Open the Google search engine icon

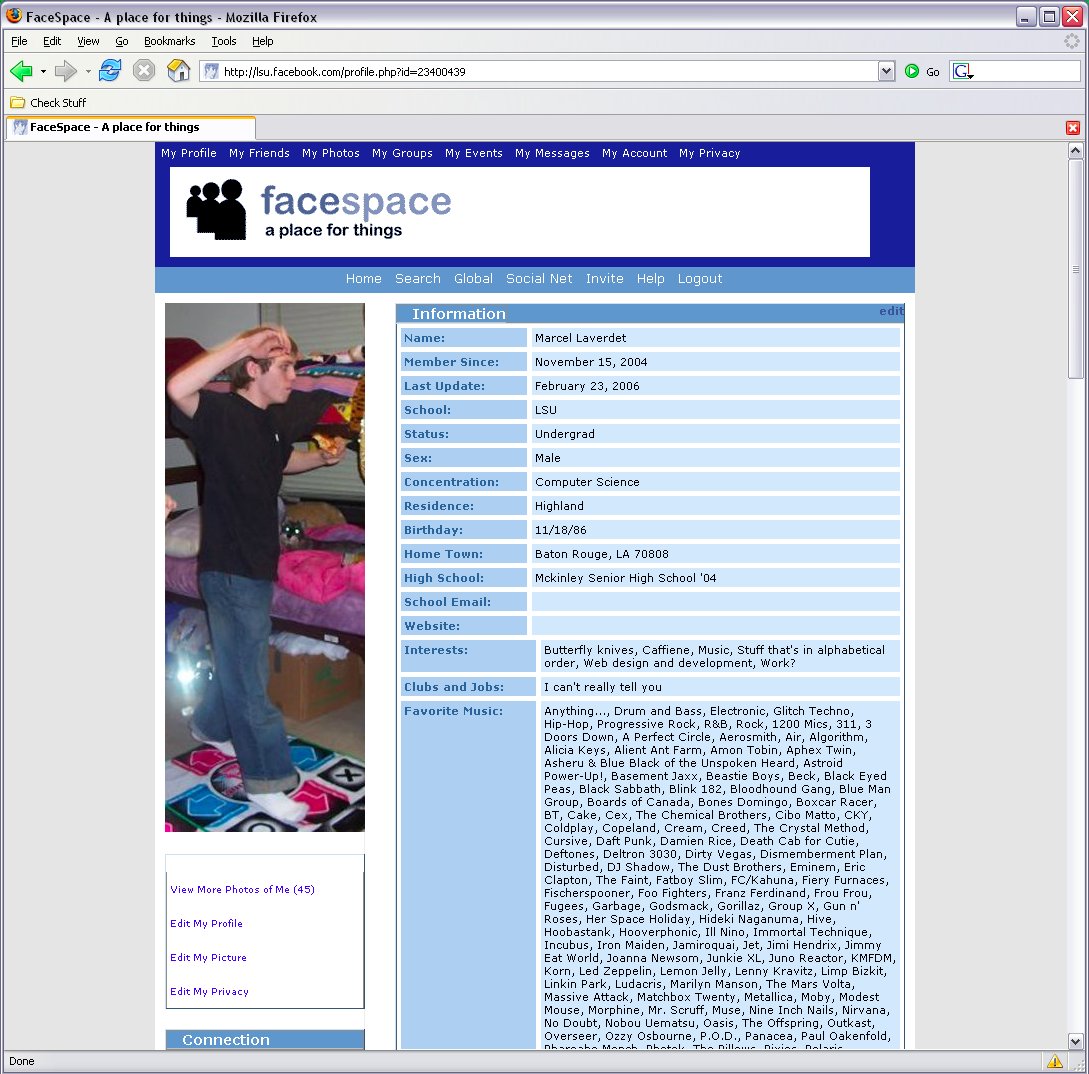962,71
